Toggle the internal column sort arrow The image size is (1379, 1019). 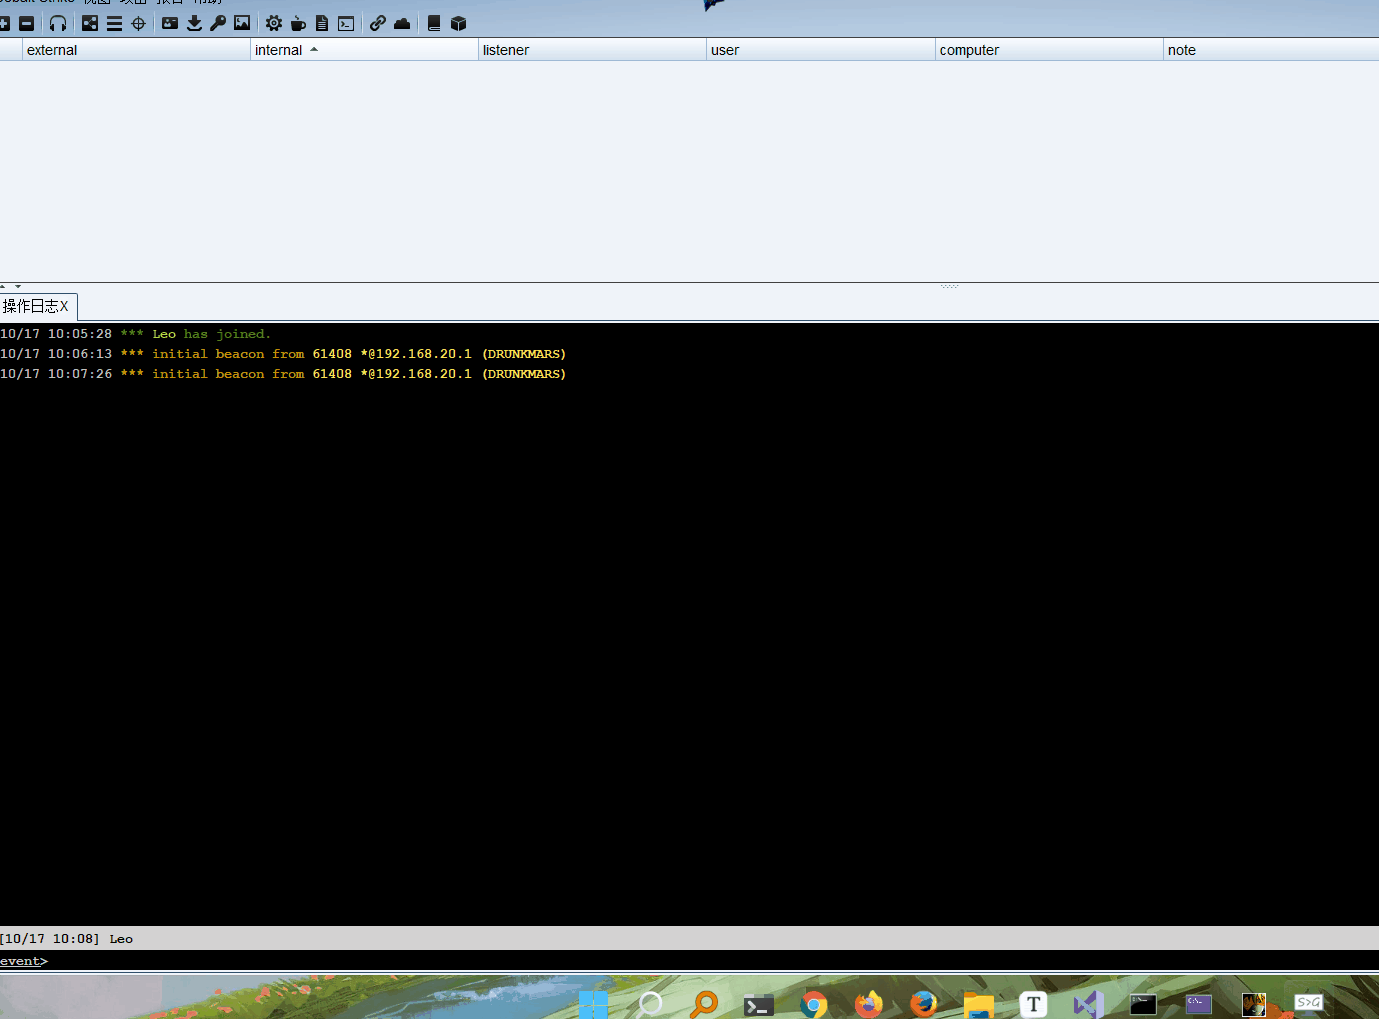click(x=314, y=49)
